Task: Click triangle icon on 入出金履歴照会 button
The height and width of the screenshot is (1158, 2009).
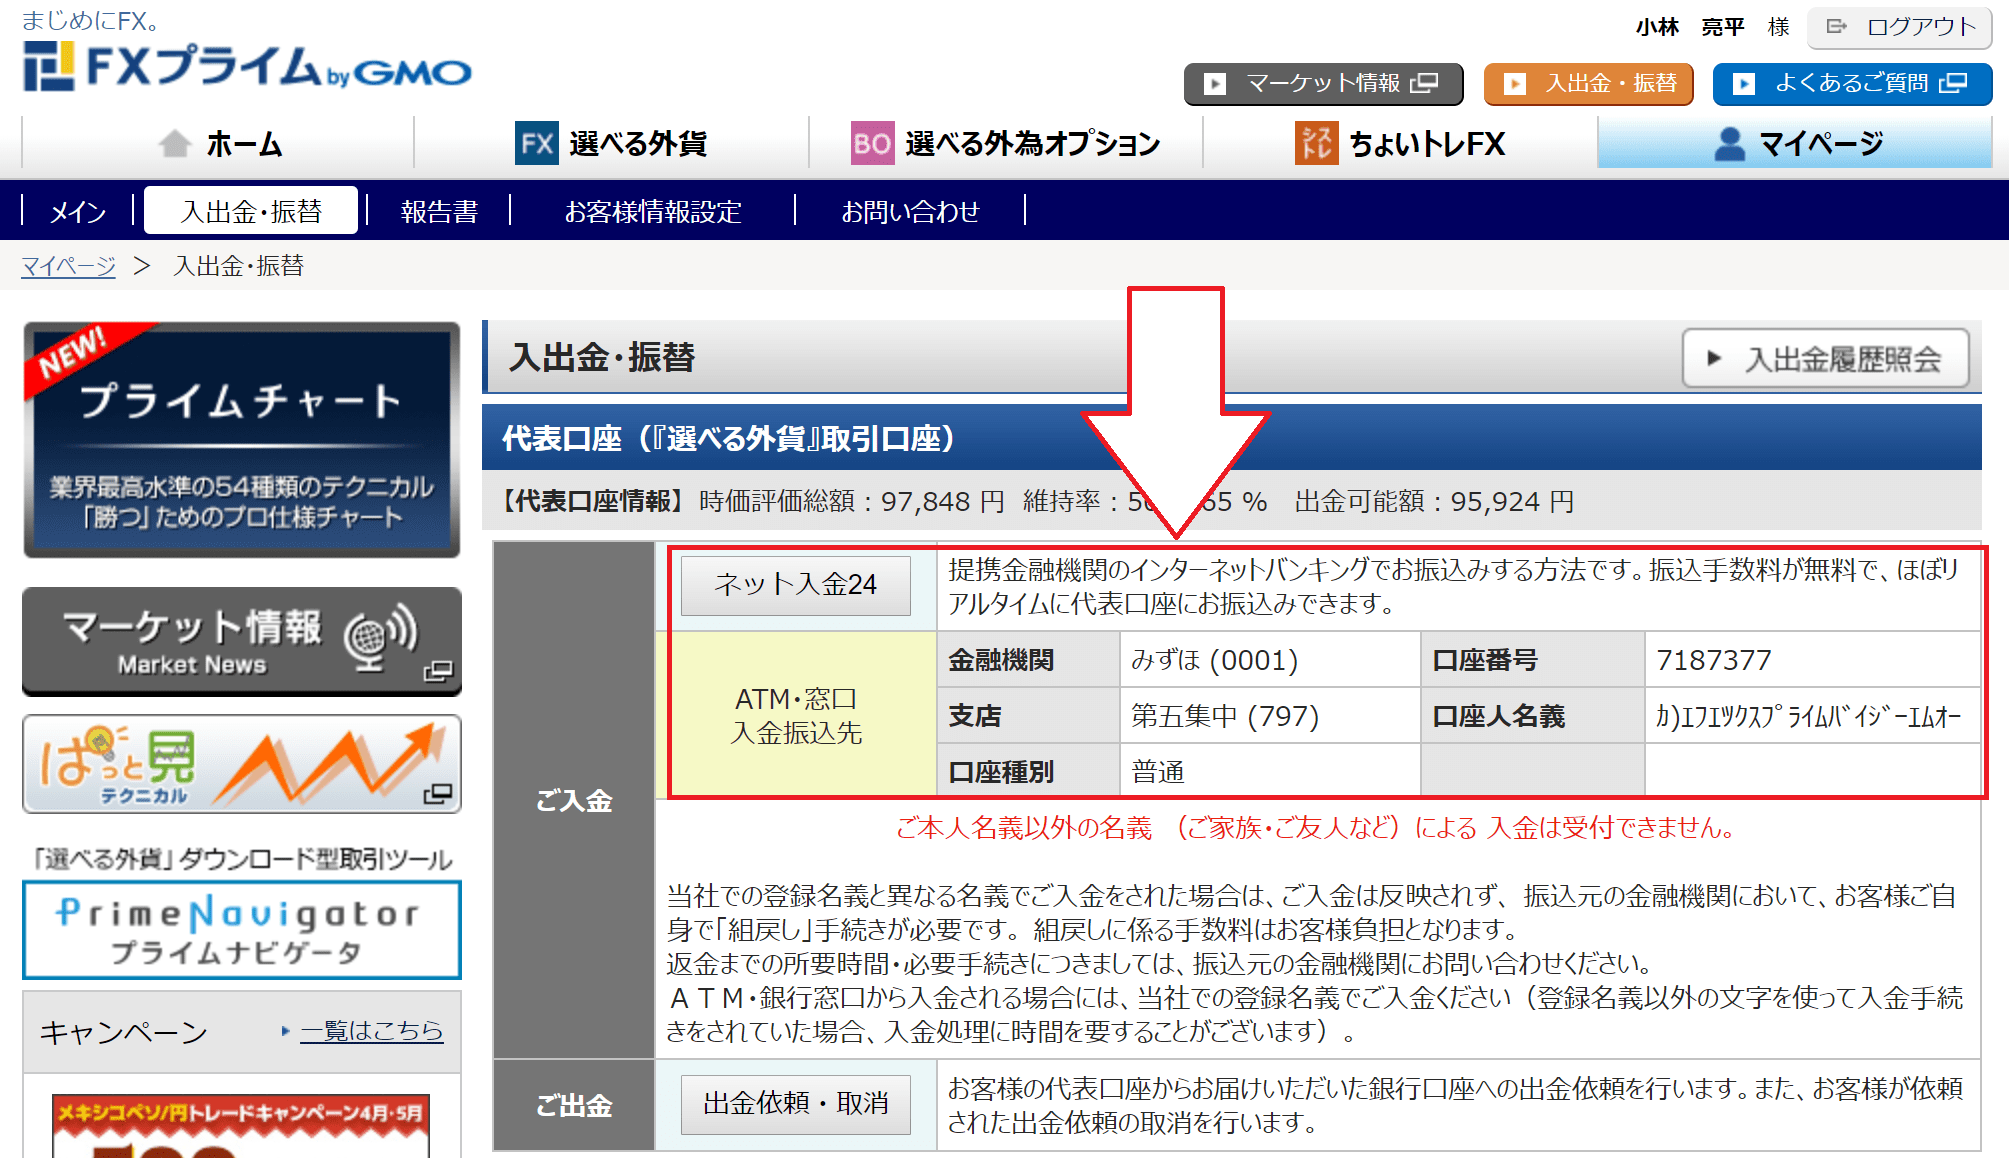Action: (x=1714, y=358)
